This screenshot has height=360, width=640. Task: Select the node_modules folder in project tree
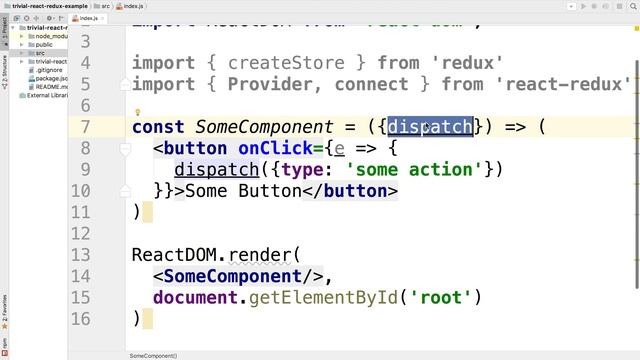48,36
